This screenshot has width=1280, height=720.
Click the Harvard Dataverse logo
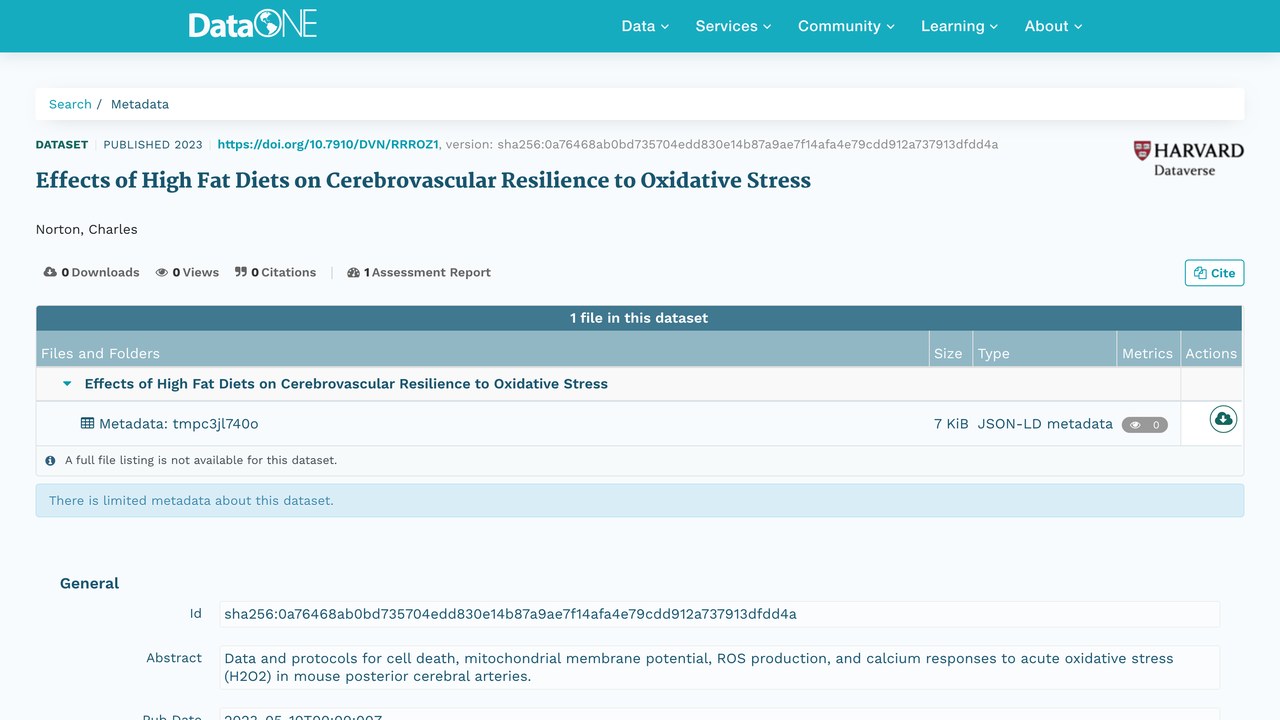point(1188,159)
